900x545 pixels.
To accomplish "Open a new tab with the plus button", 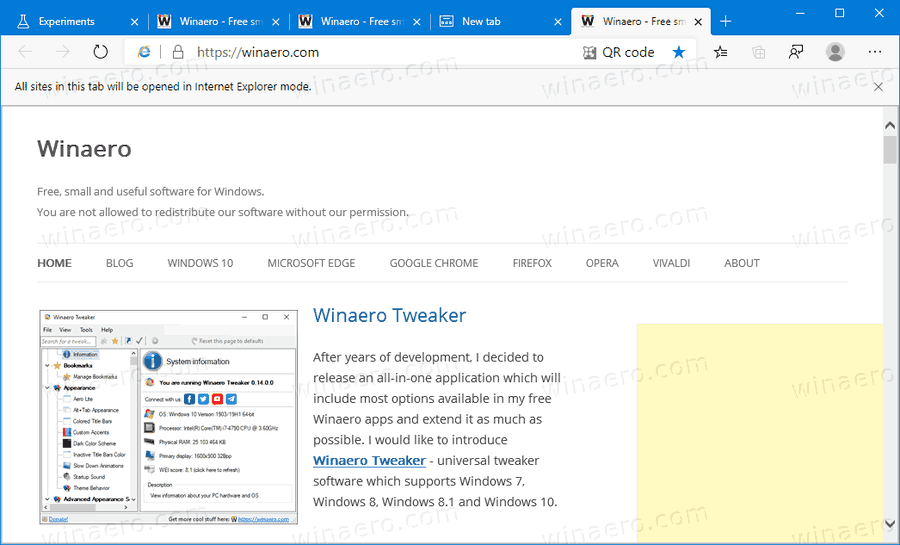I will coord(726,21).
